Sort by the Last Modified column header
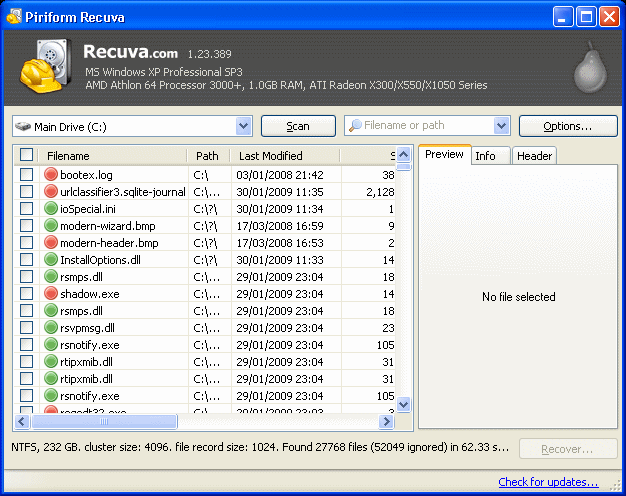Viewport: 626px width, 496px height. tap(285, 156)
